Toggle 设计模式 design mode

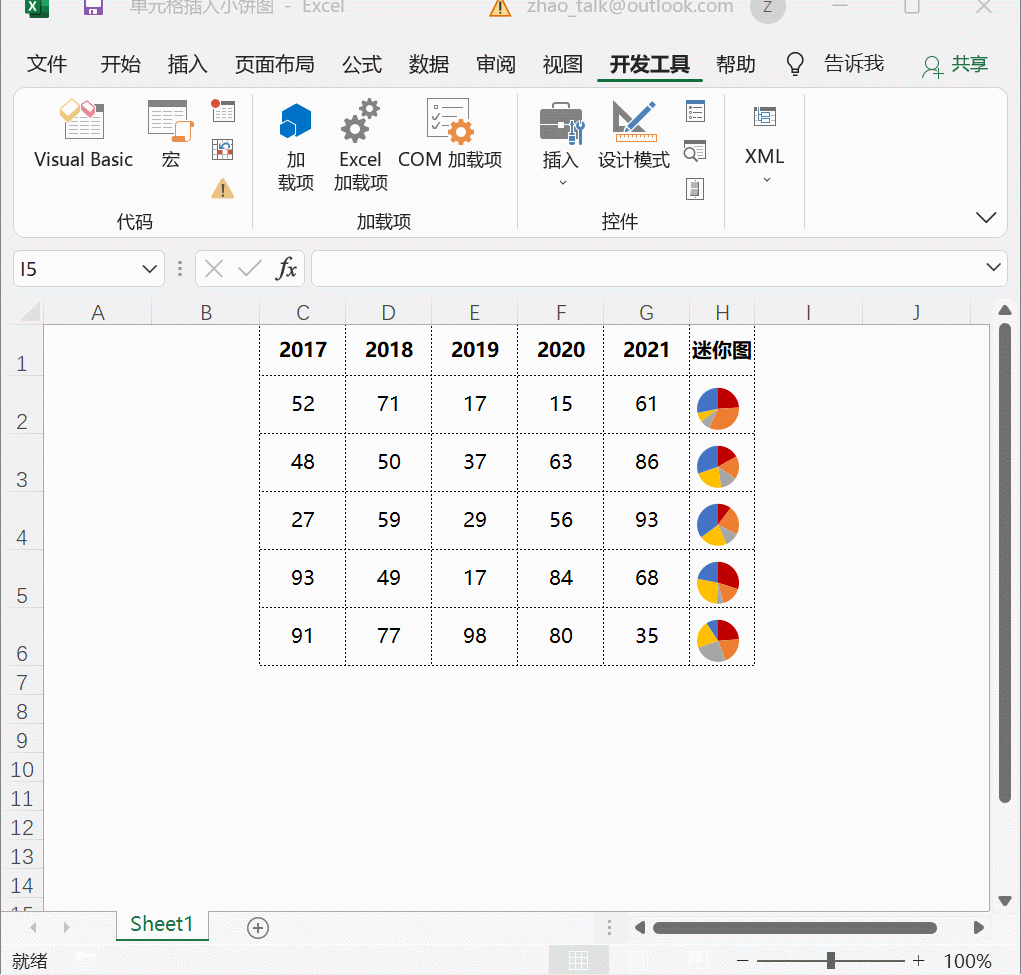pyautogui.click(x=634, y=134)
